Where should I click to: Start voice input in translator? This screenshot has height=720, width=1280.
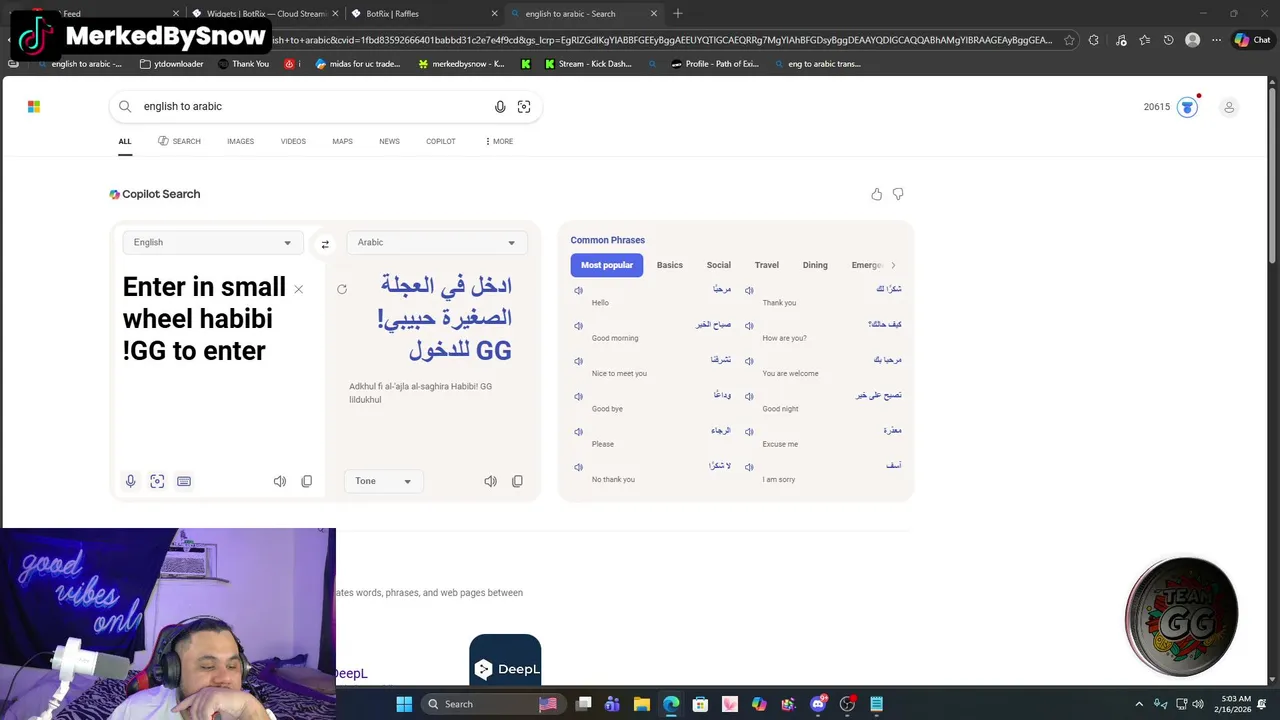coord(130,481)
